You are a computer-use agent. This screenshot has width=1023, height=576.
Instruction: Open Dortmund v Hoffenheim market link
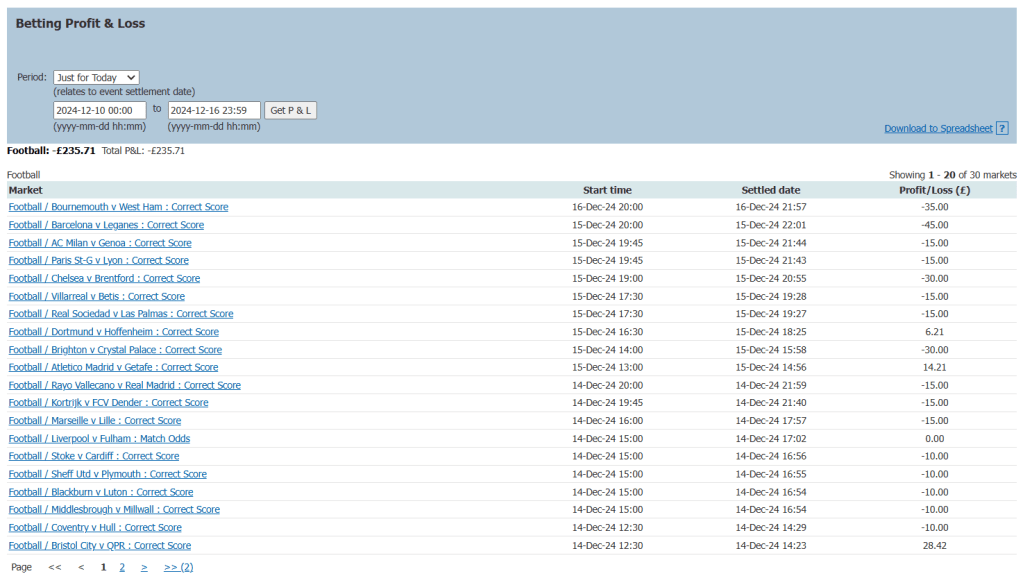[113, 332]
